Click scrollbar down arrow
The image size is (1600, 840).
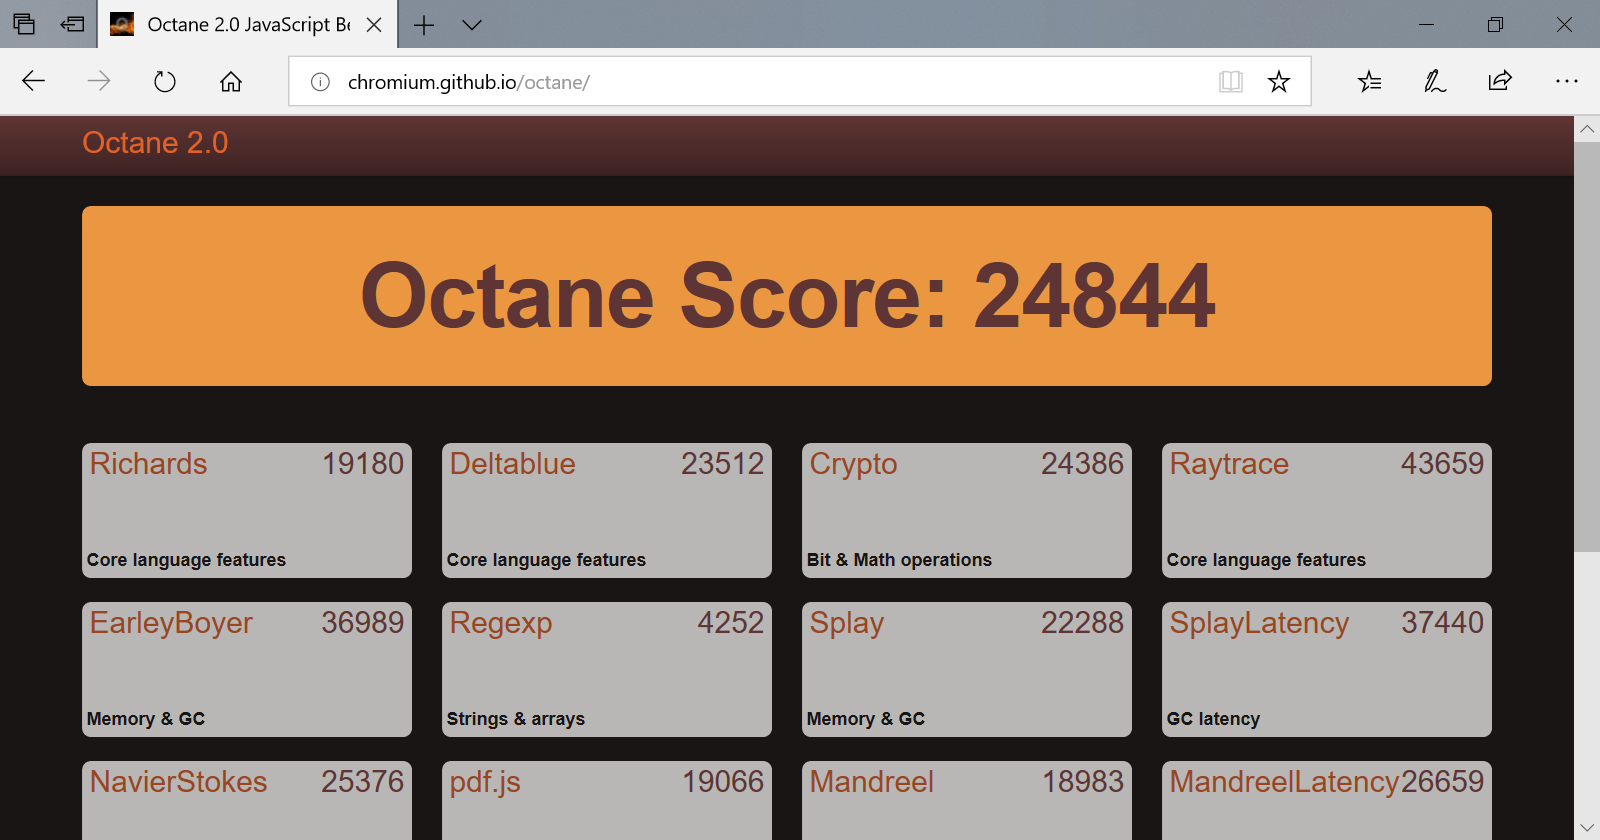click(1587, 828)
